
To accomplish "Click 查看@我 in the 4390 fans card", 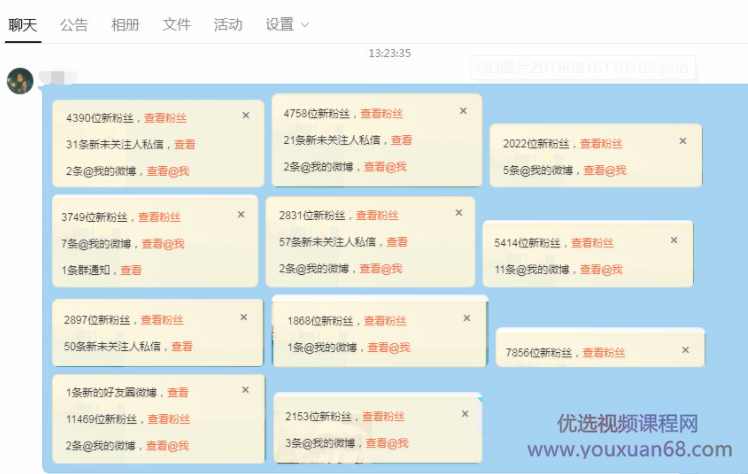I will pyautogui.click(x=168, y=171).
